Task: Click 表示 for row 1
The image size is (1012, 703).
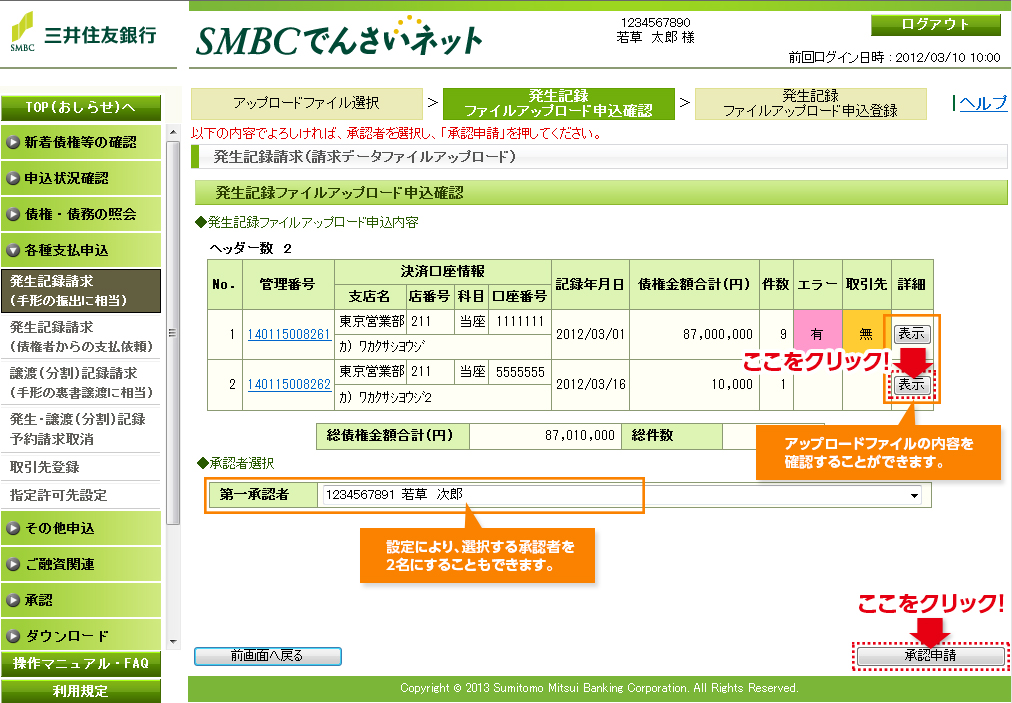Action: 912,334
